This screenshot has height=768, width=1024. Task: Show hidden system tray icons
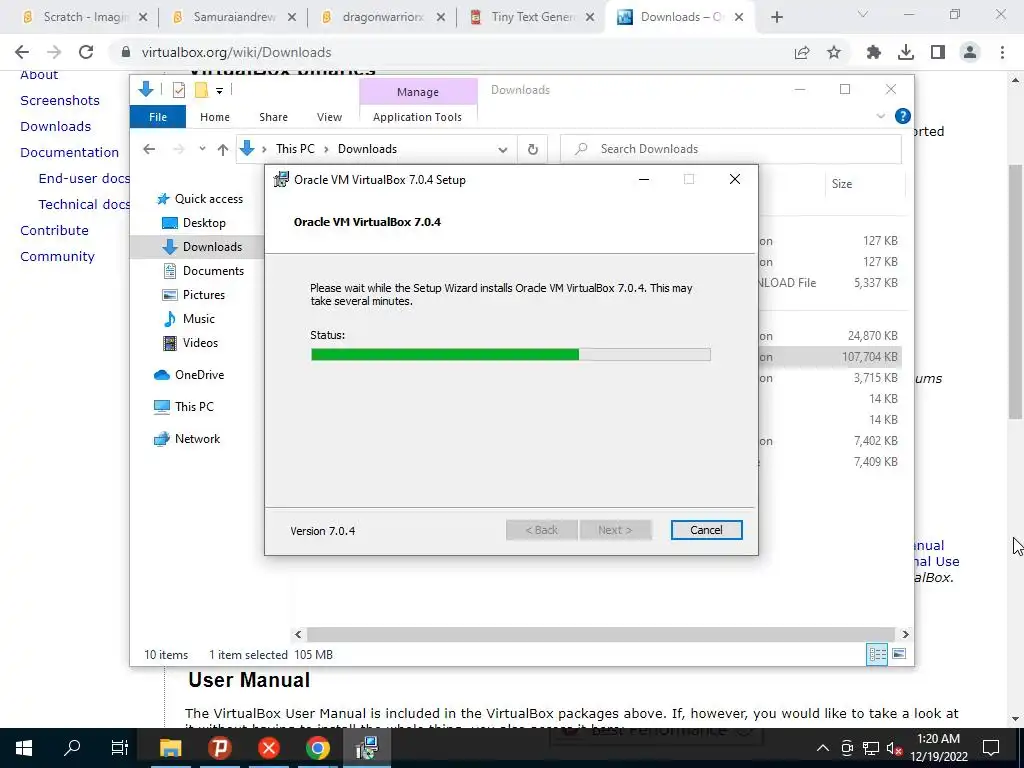[823, 748]
